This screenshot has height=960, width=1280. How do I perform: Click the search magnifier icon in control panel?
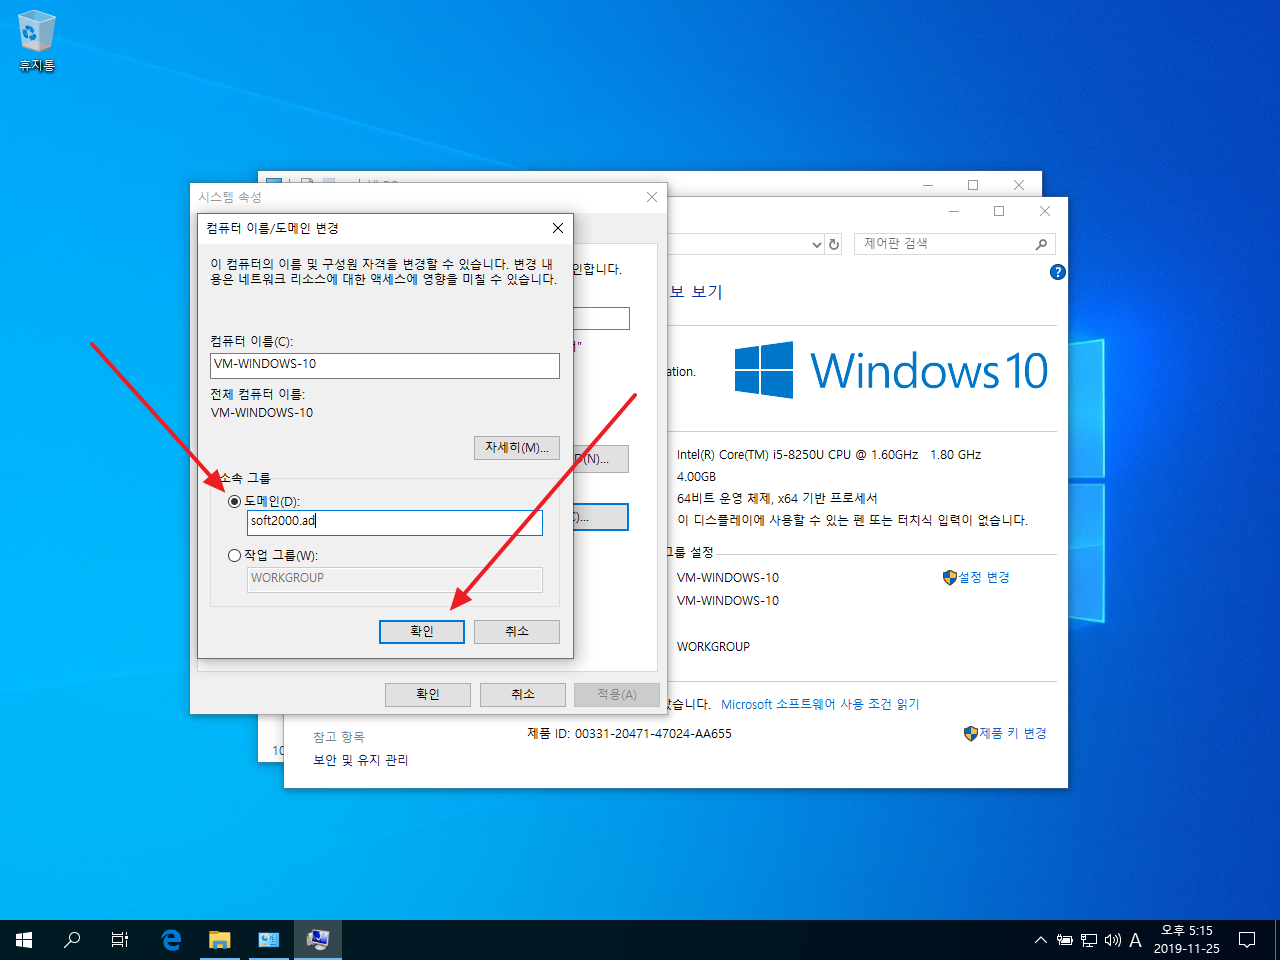(1041, 243)
